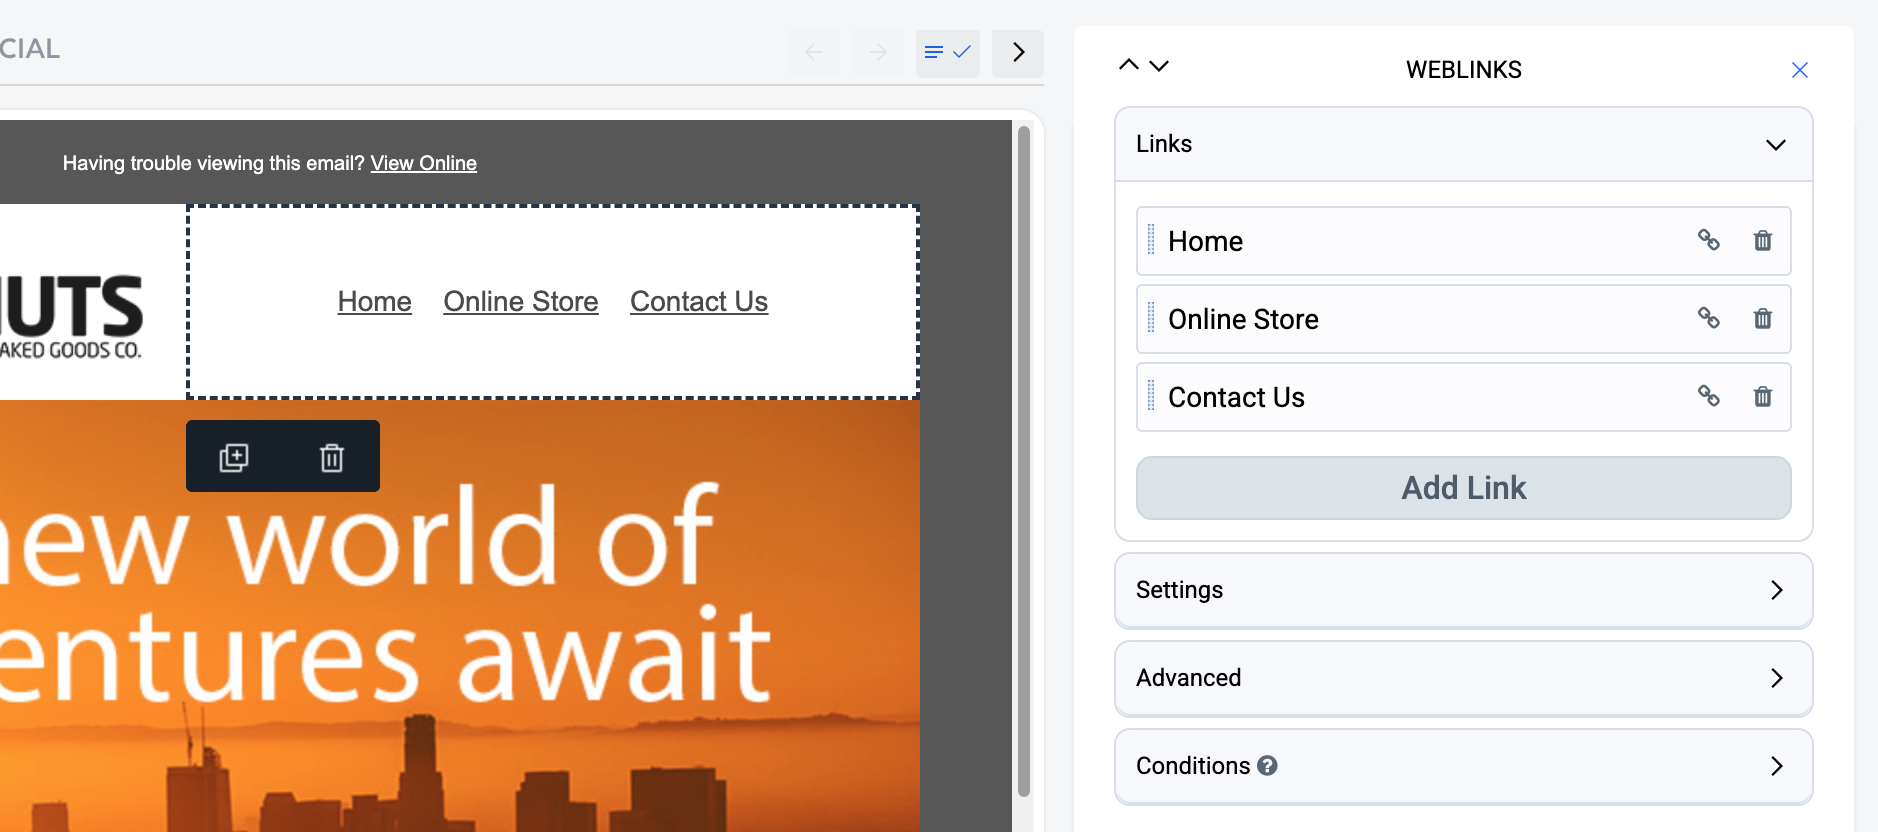Screen dimensions: 1878x832
Task: Delete the selected weblinks block
Action: pyautogui.click(x=331, y=457)
